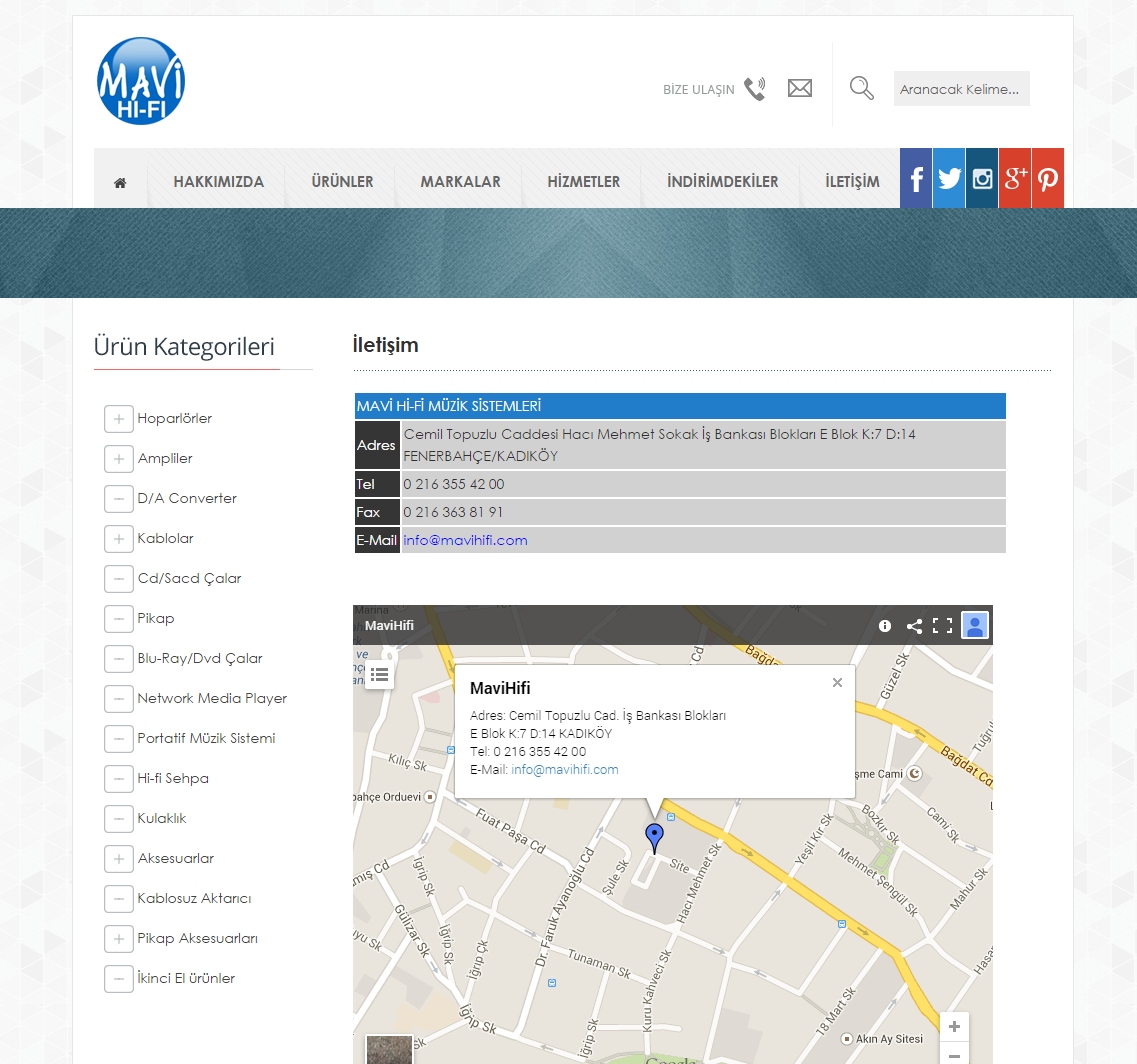Image resolution: width=1137 pixels, height=1064 pixels.
Task: Open the Google Plus icon
Action: tap(1015, 178)
